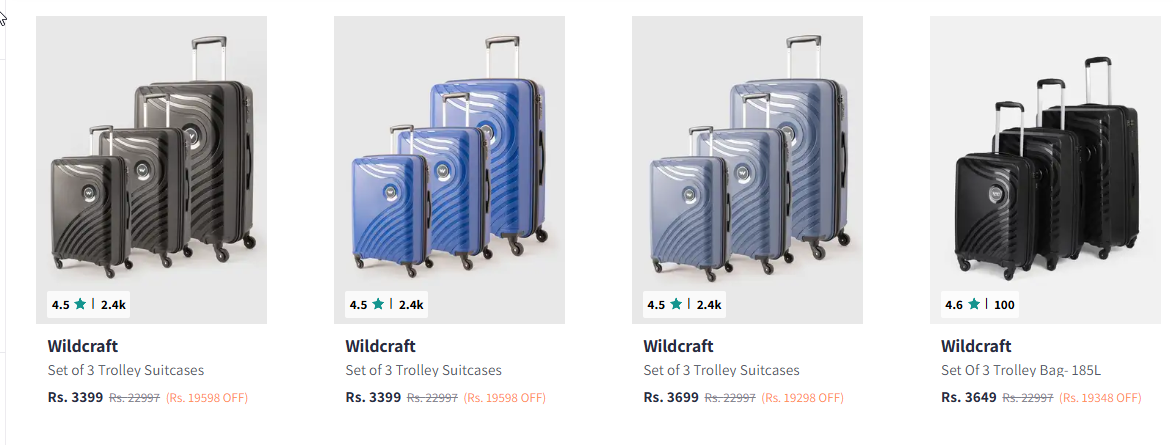Click the (Rs. 19298 OFF) discount text
1173x445 pixels.
click(x=803, y=398)
